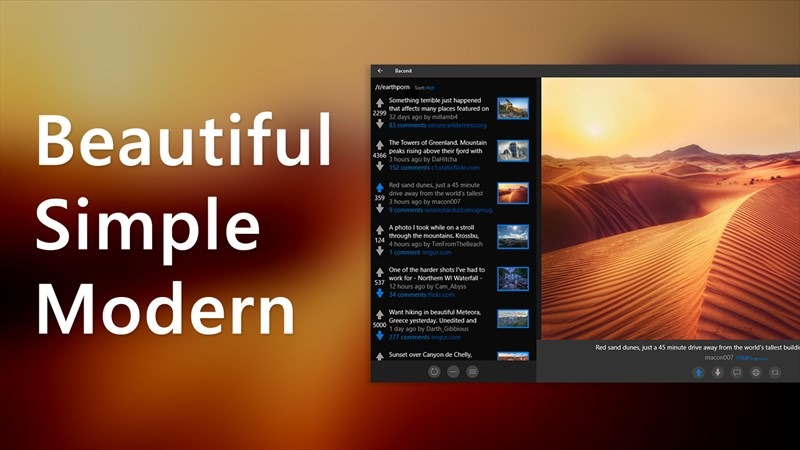
Task: Downvote the 'Red sand dunes' list post
Action: tap(380, 208)
